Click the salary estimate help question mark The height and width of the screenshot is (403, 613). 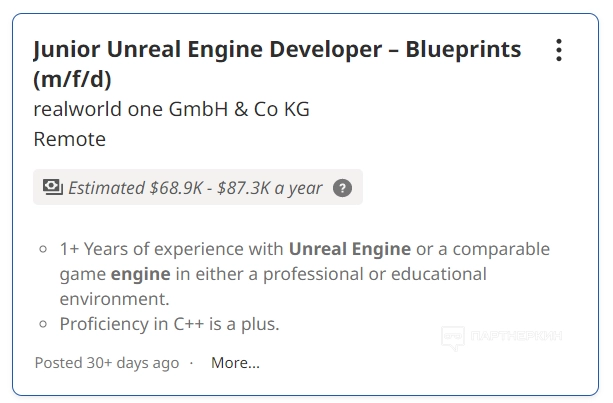342,188
